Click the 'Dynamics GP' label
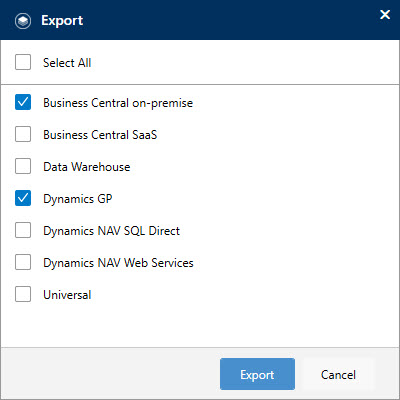This screenshot has width=400, height=400. pyautogui.click(x=78, y=199)
